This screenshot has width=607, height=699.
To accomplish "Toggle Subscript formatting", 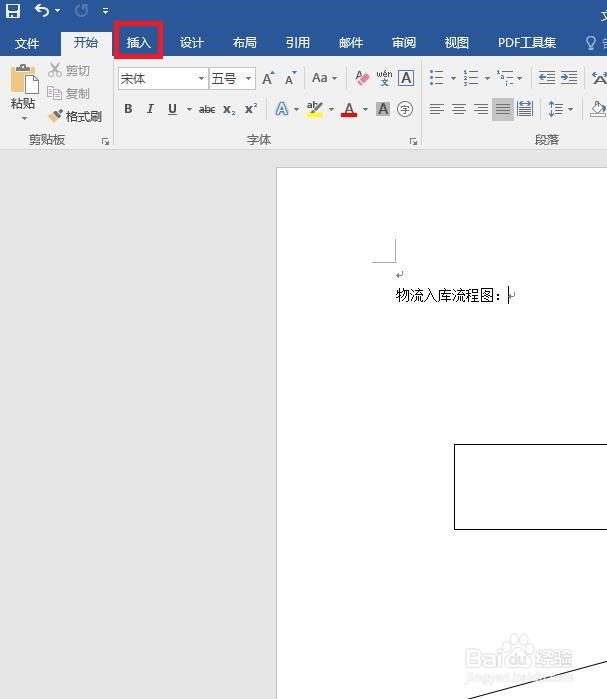I will coord(229,110).
